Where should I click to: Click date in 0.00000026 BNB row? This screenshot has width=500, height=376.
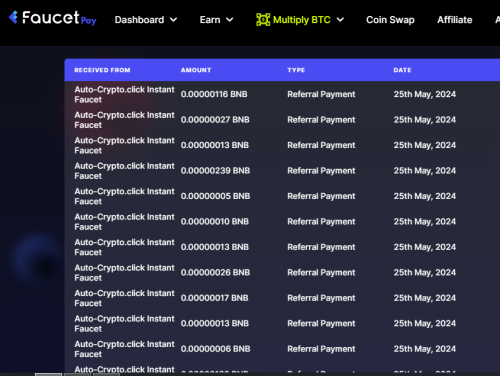[425, 272]
